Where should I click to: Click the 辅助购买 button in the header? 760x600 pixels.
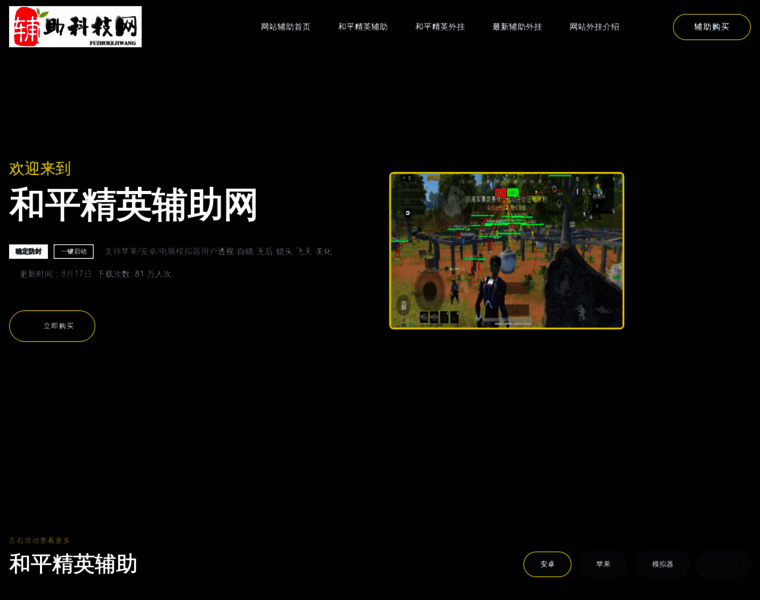pos(712,27)
